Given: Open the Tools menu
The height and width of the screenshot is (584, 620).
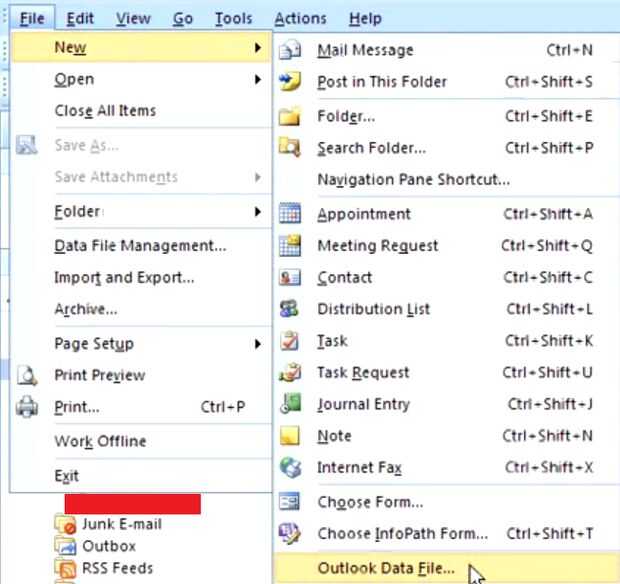Looking at the screenshot, I should (233, 18).
